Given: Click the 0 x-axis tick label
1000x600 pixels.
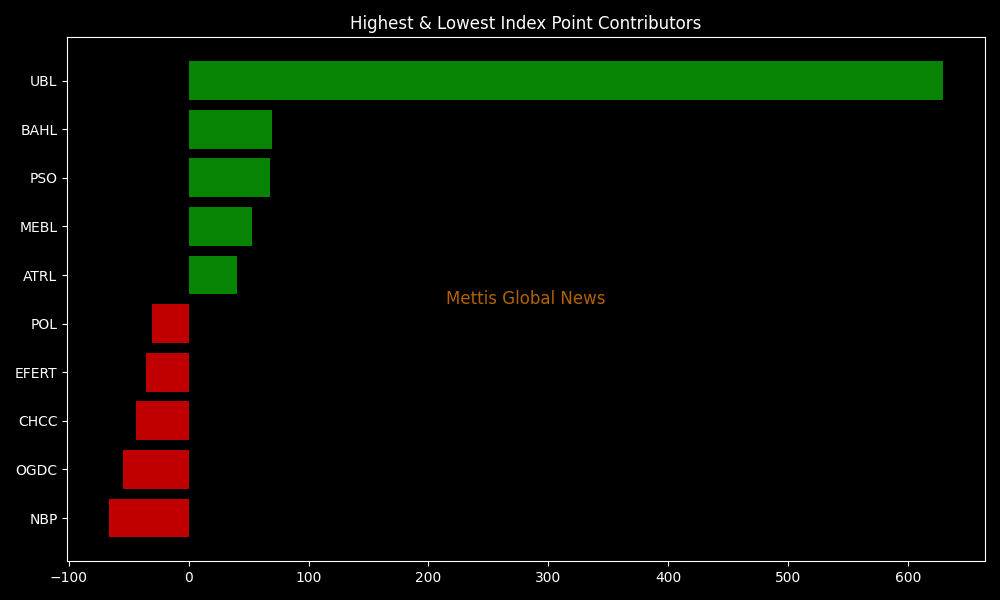Looking at the screenshot, I should 189,578.
